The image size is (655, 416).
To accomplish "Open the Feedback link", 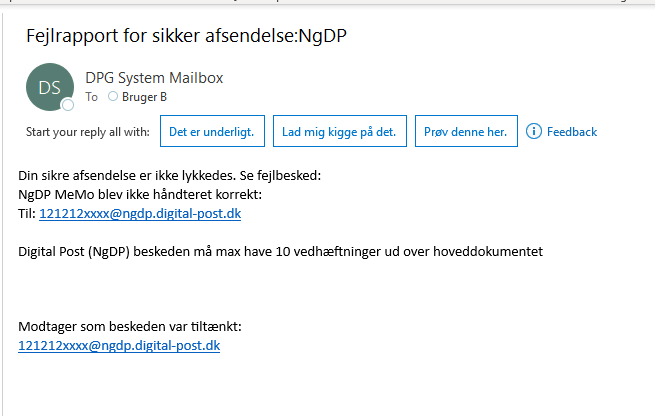I will 571,131.
